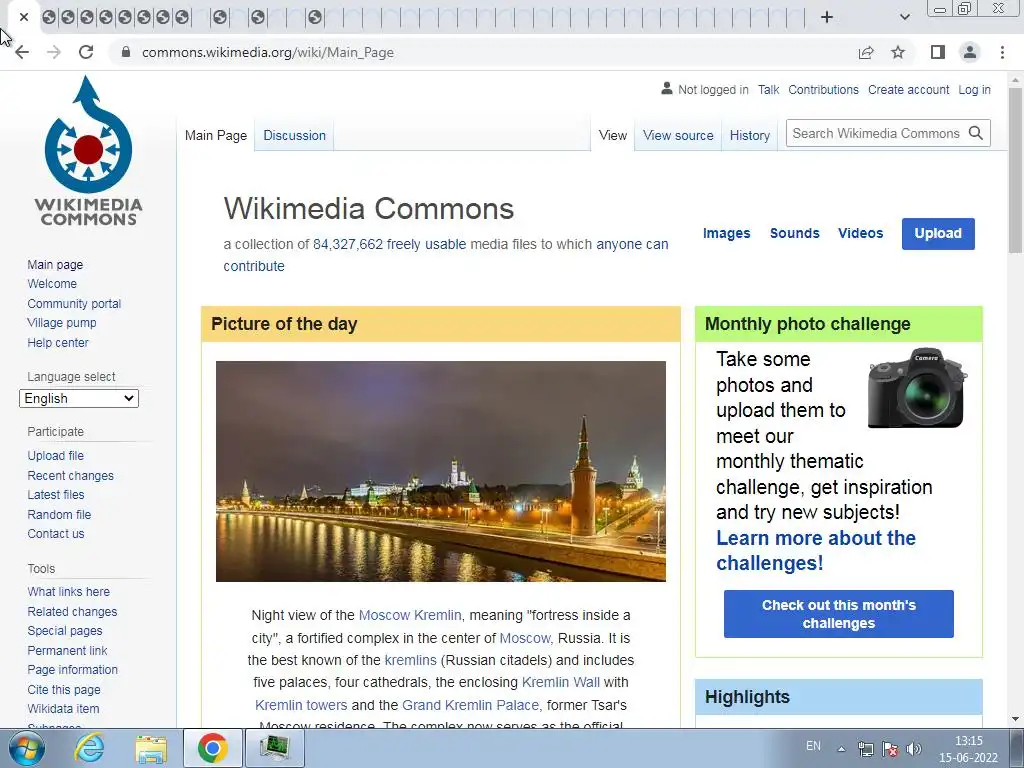1024x768 pixels.
Task: Click the page vertical scrollbar thumb
Action: (x=1015, y=169)
